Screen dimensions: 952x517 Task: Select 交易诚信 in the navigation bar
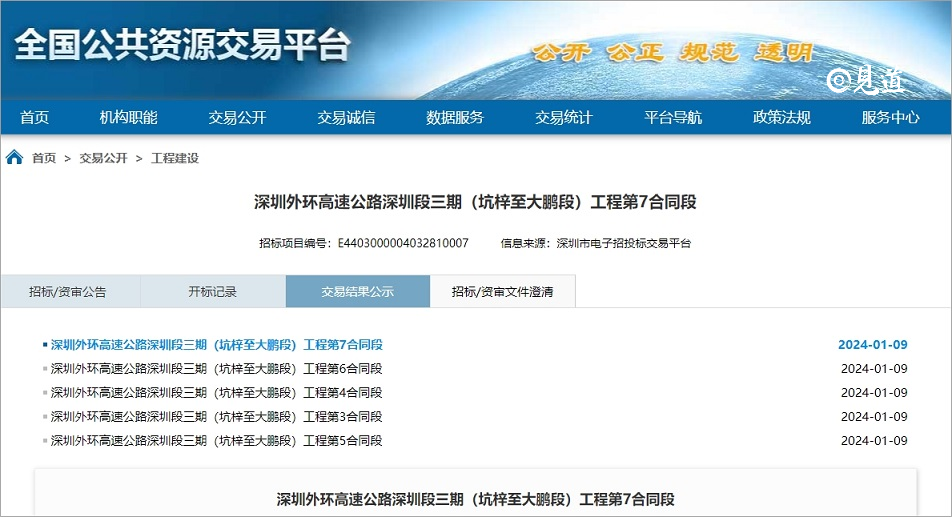(x=346, y=118)
